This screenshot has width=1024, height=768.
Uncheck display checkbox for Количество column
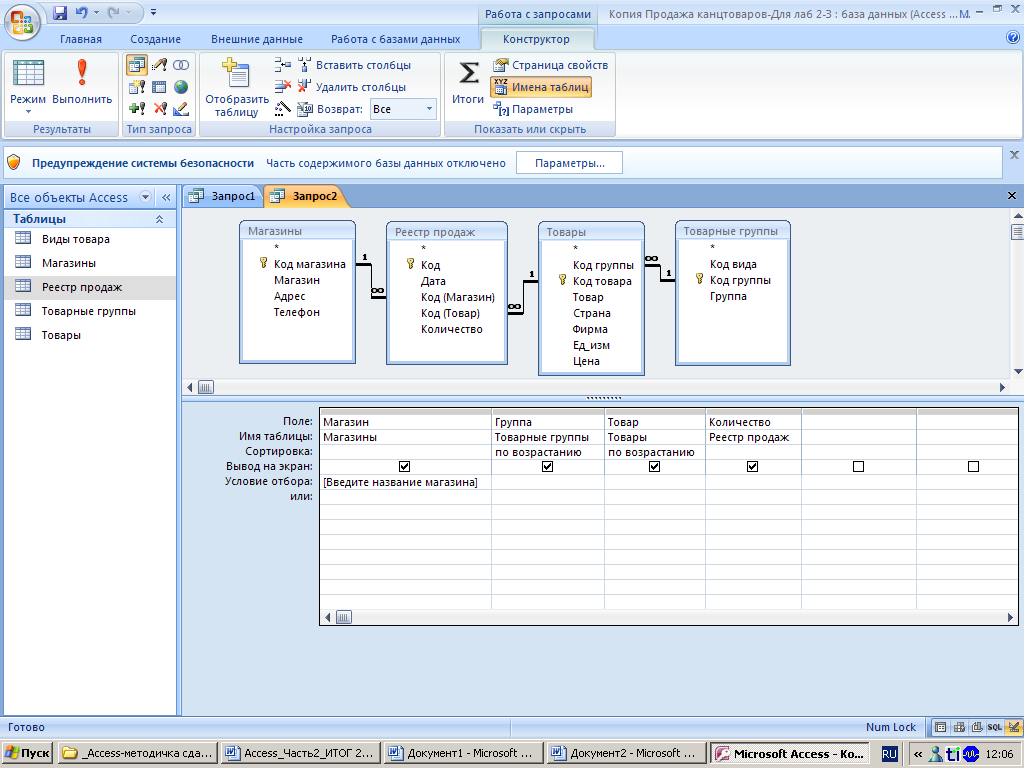(752, 466)
